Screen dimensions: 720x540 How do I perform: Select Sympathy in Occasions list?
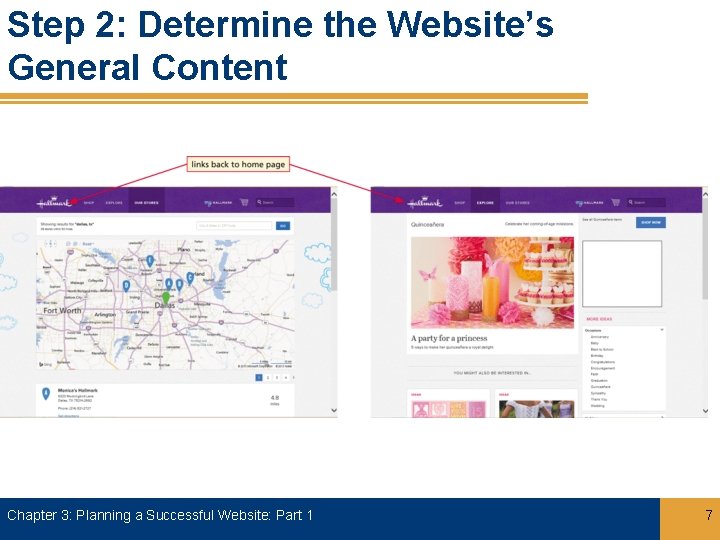coord(598,393)
